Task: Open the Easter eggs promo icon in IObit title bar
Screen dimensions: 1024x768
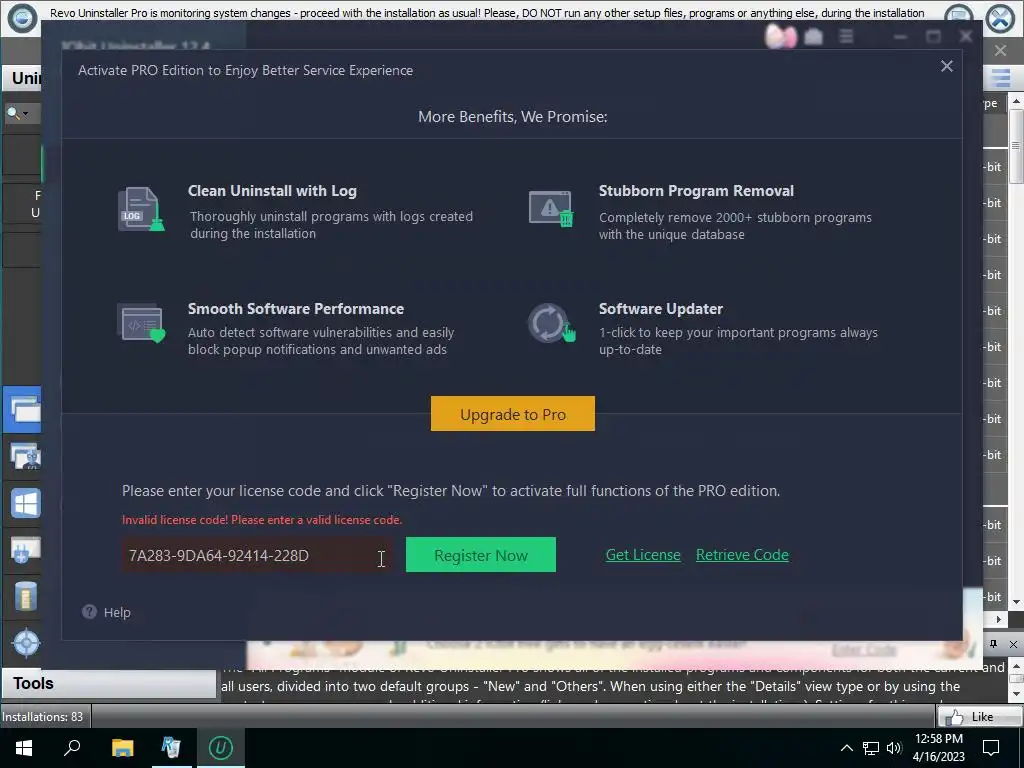Action: point(780,36)
